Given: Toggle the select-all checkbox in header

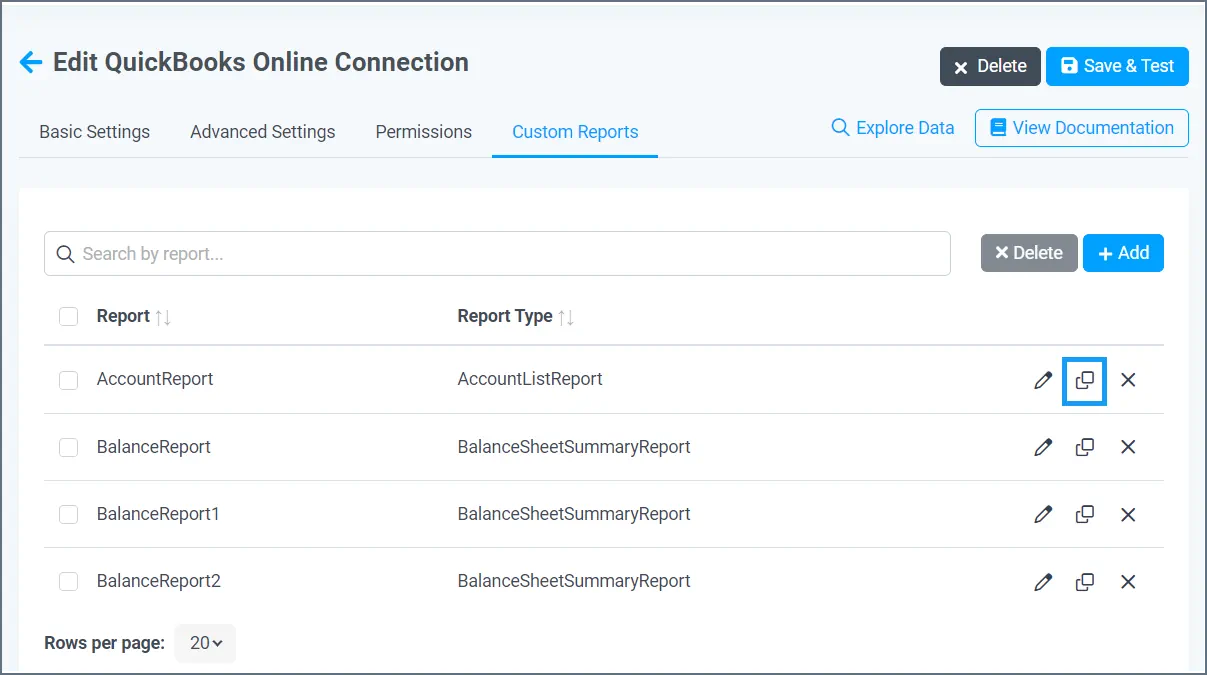Looking at the screenshot, I should click(69, 316).
